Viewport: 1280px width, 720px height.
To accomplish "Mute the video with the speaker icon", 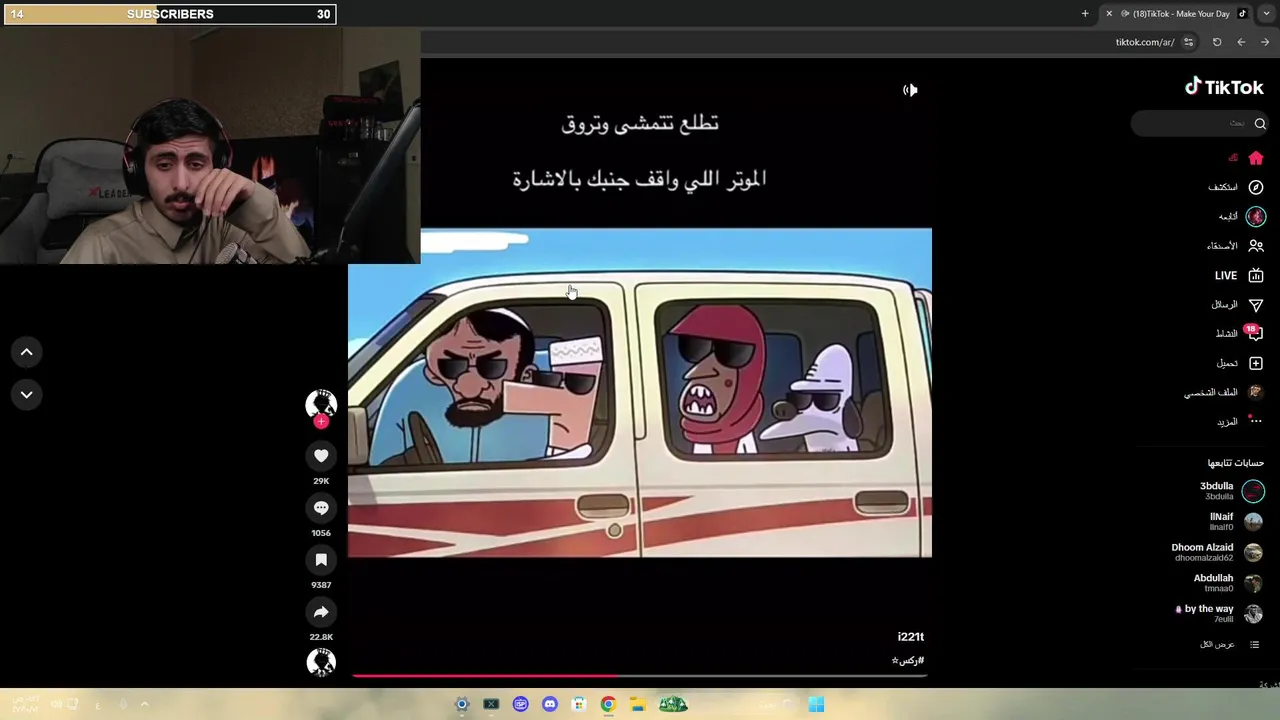I will [x=910, y=90].
